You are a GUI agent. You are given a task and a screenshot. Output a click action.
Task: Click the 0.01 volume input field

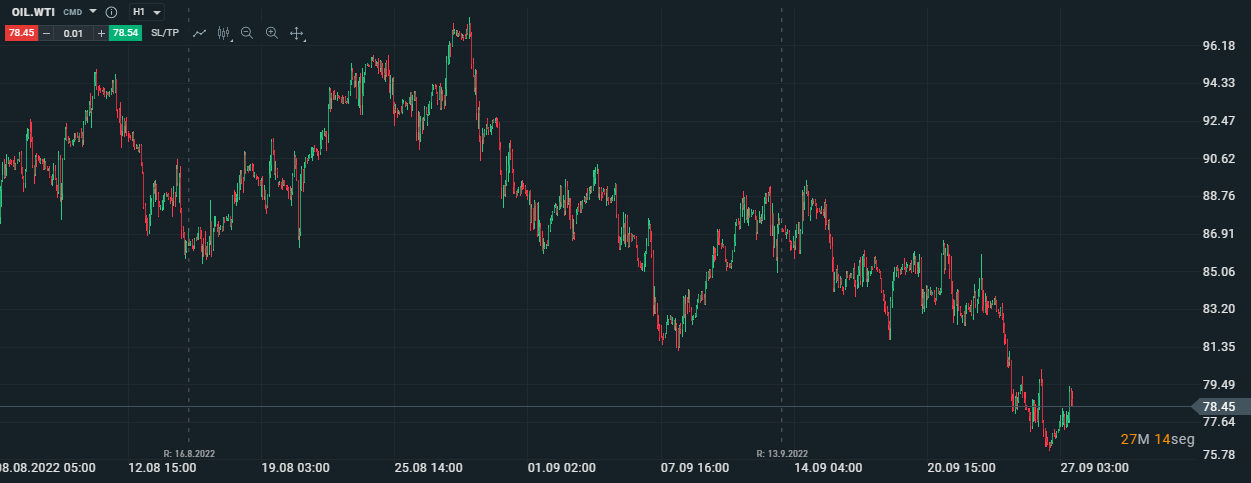pyautogui.click(x=73, y=33)
